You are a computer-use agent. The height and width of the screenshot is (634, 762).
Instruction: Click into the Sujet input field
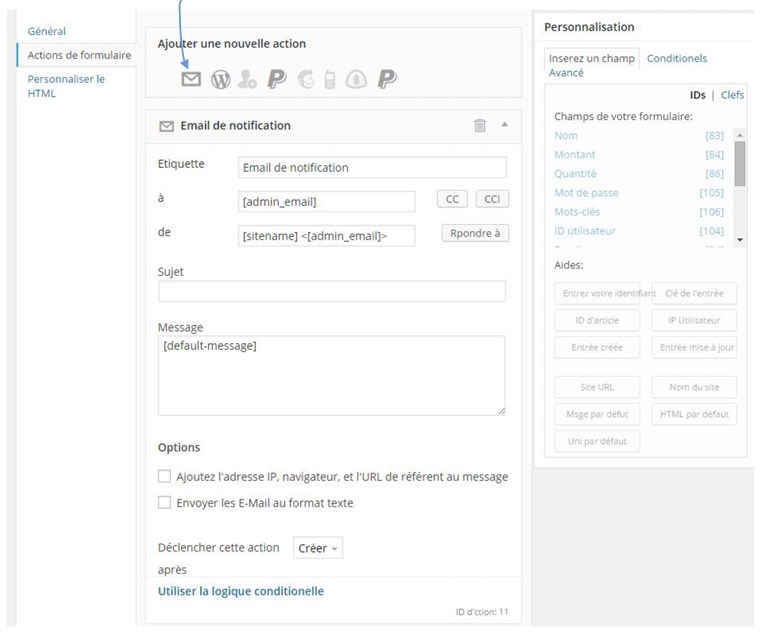click(332, 291)
